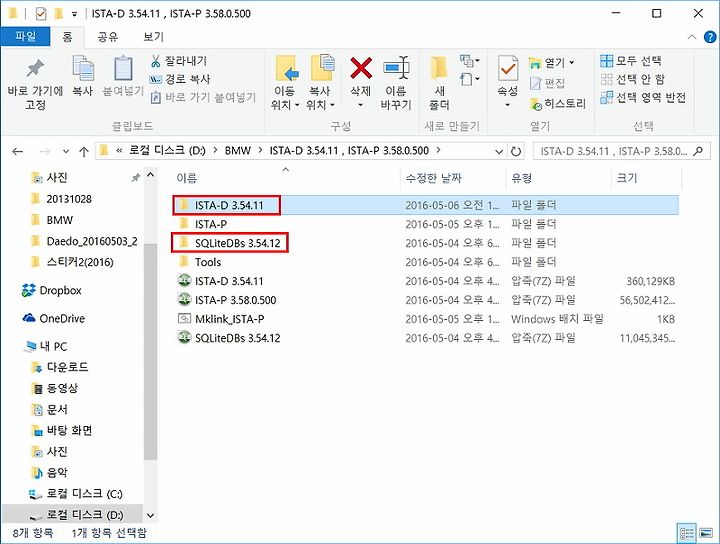Expand the New item dropdown in ribbon
The width and height of the screenshot is (720, 544).
pyautogui.click(x=470, y=61)
